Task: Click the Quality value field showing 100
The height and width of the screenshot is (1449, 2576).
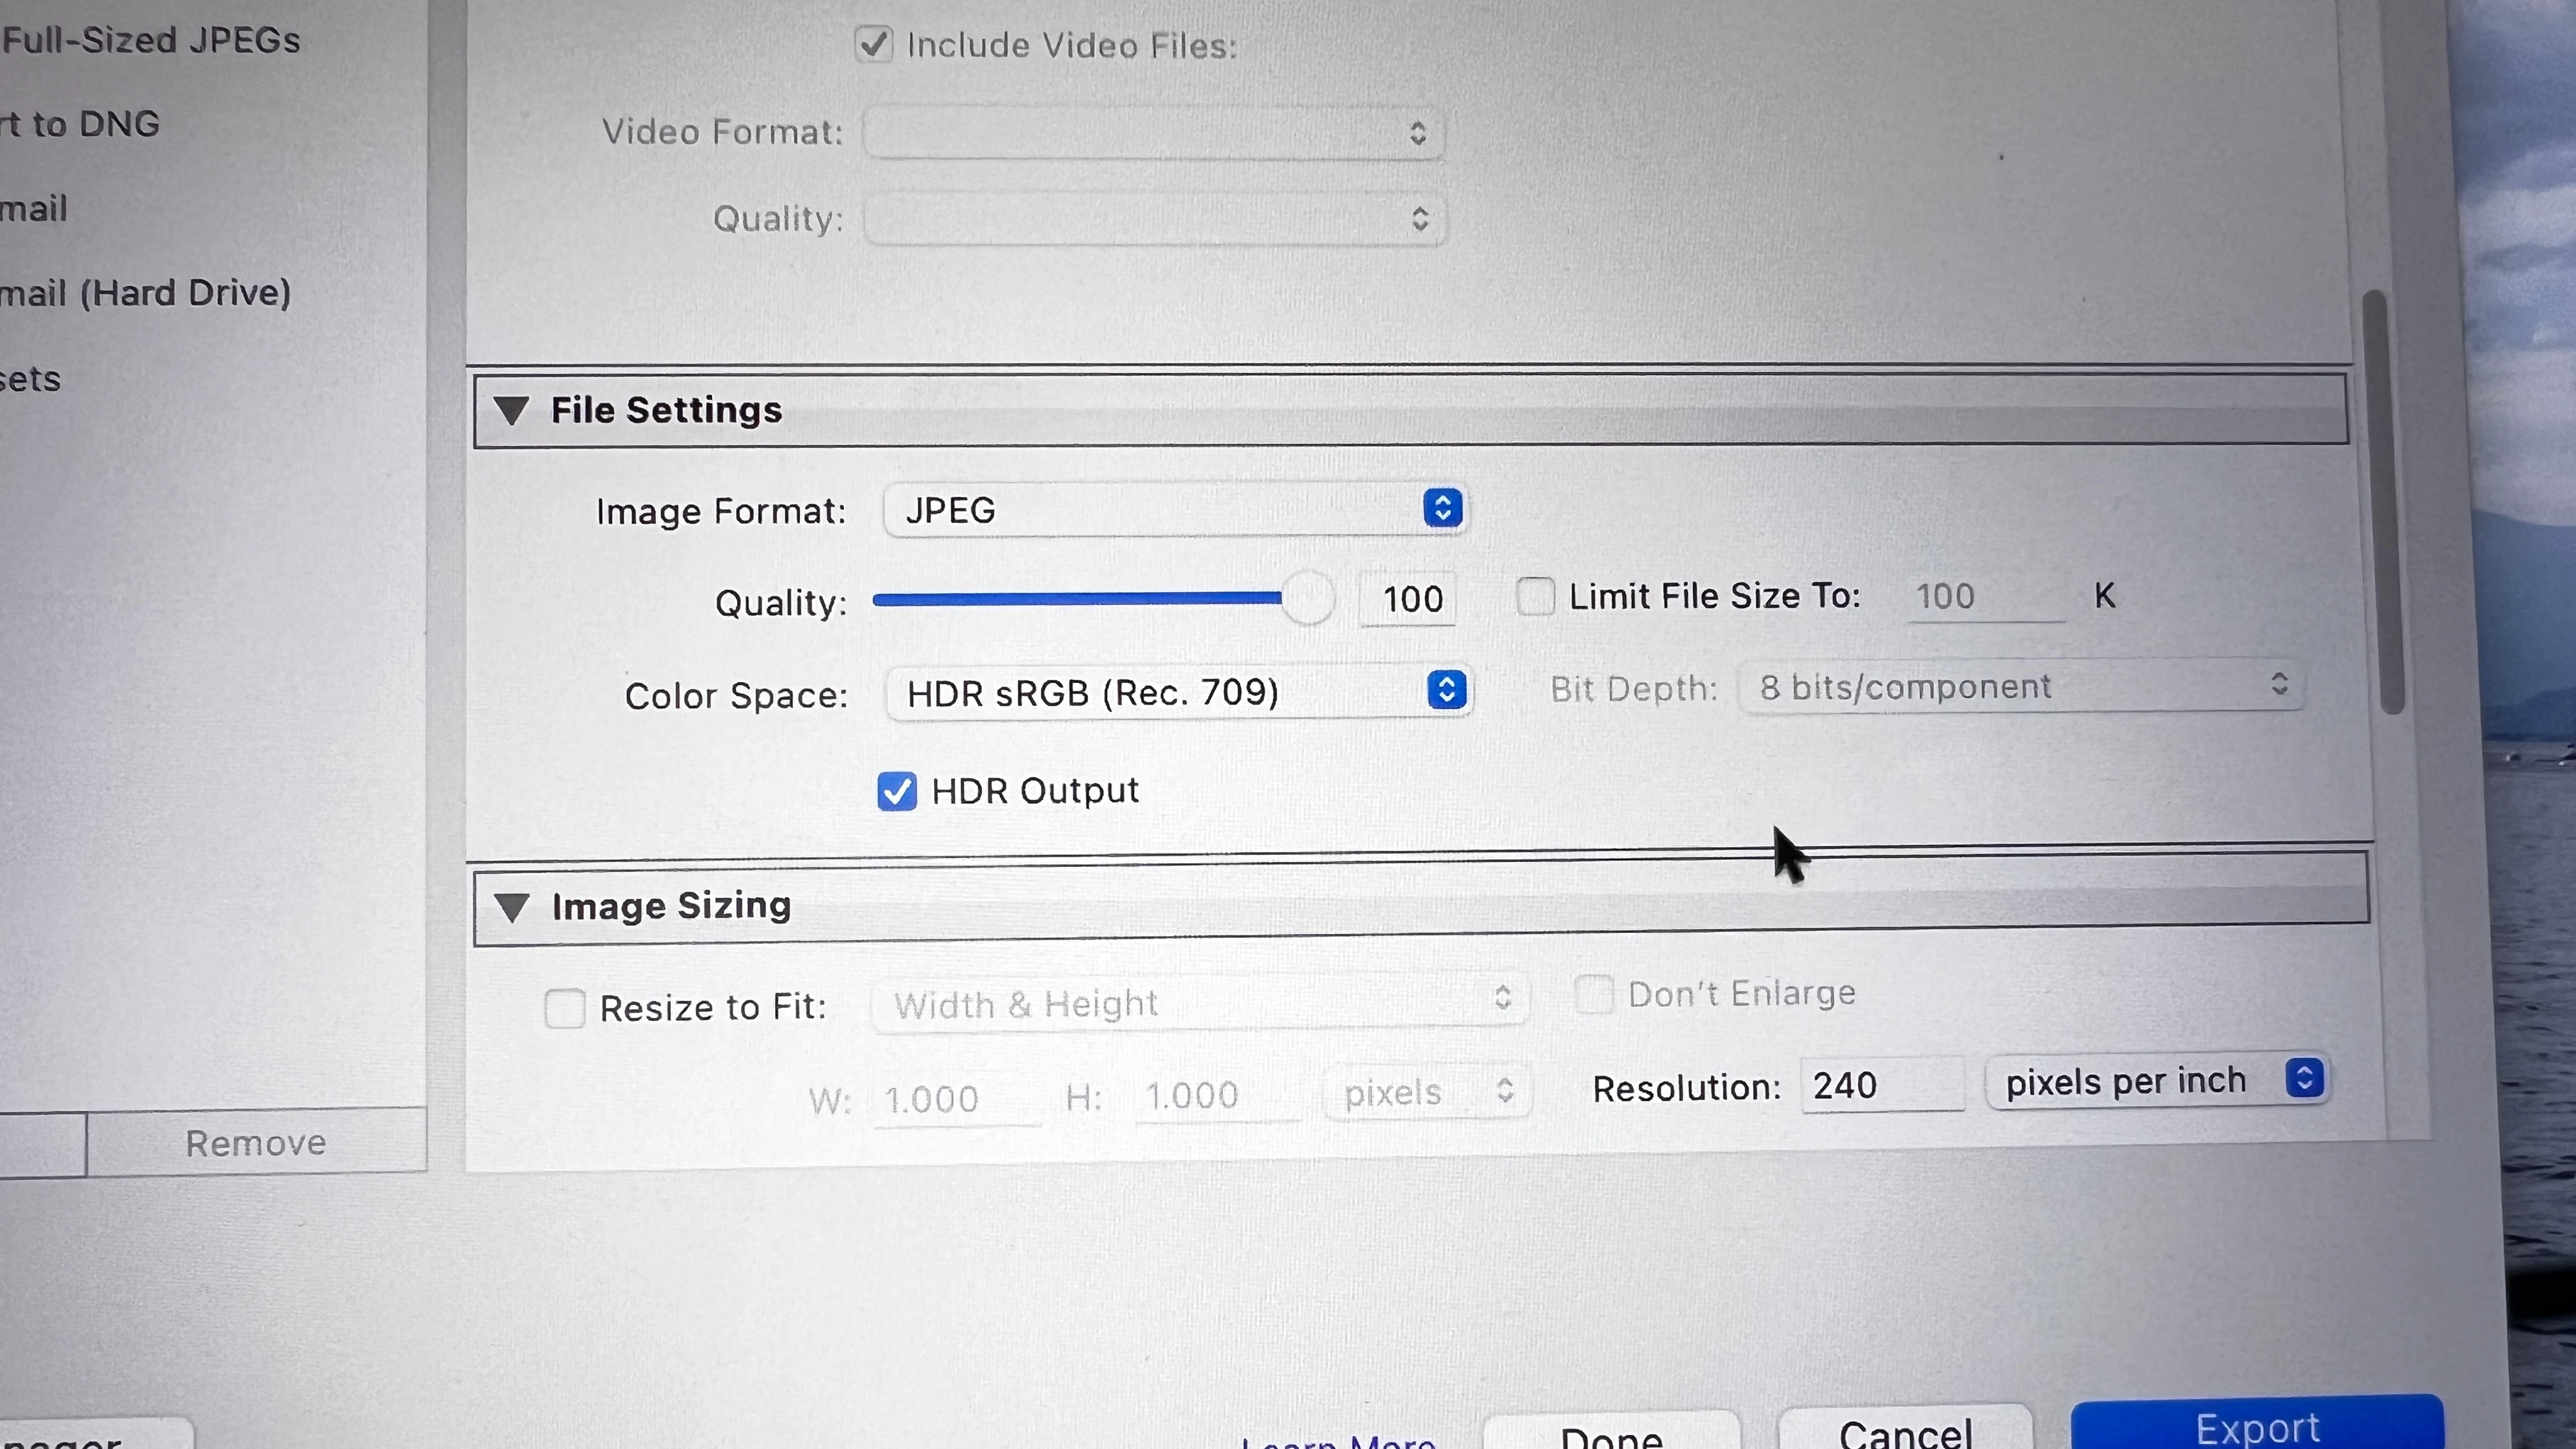Action: pyautogui.click(x=1409, y=599)
